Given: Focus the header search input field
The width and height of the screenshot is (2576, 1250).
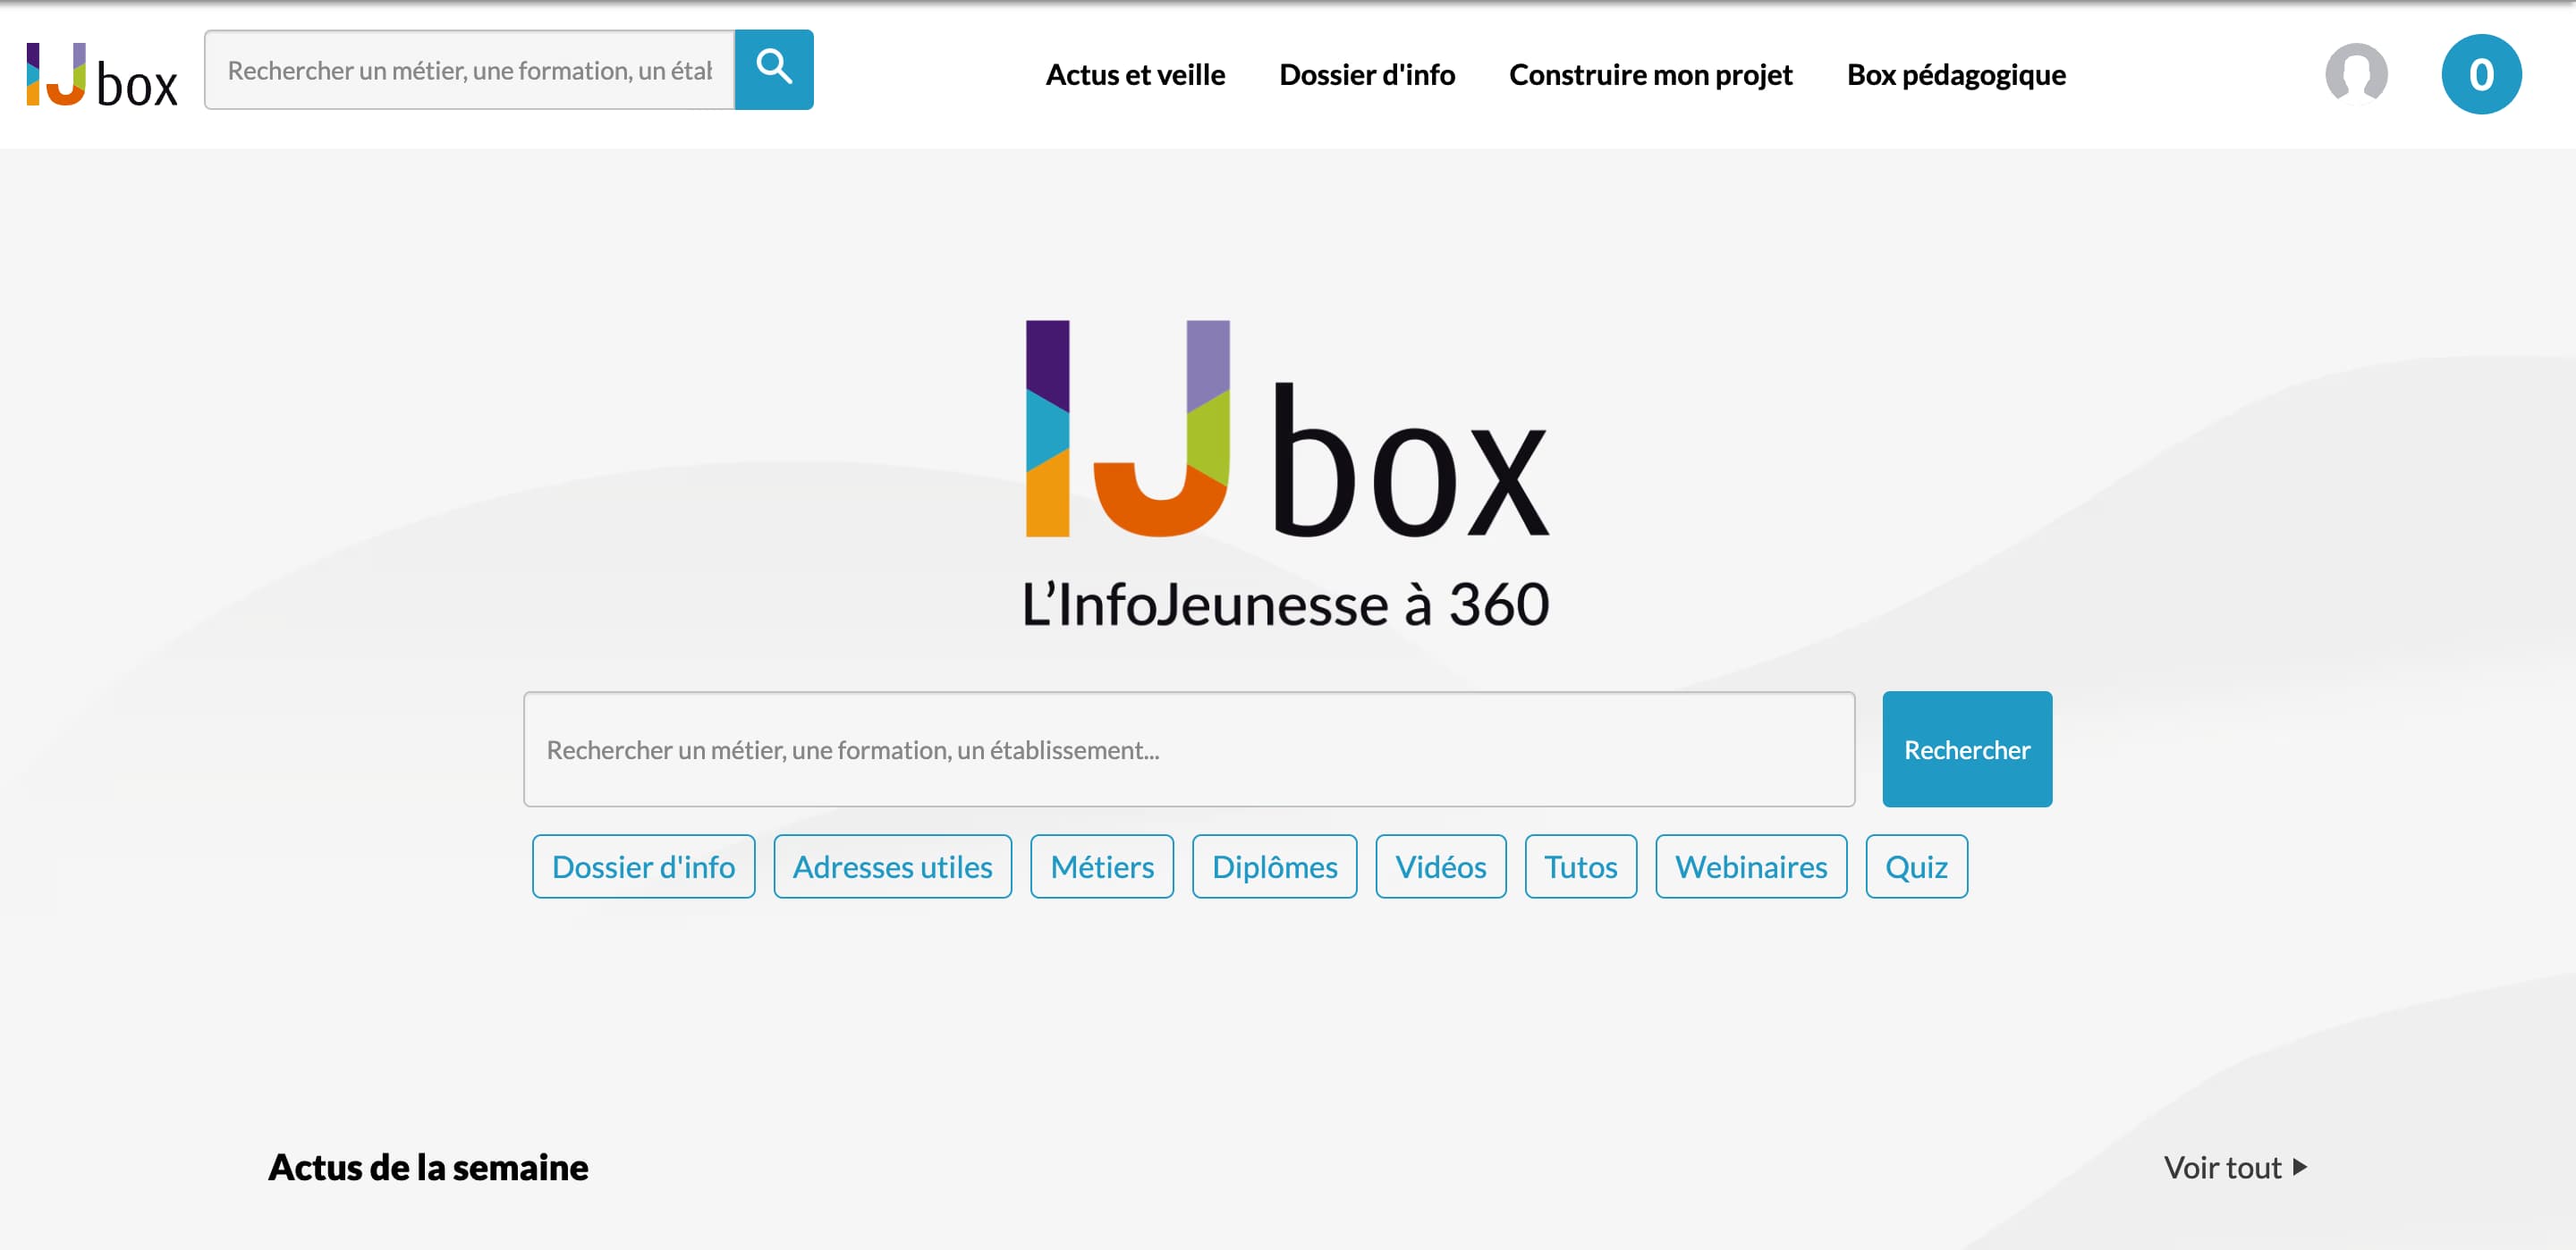Looking at the screenshot, I should 470,69.
